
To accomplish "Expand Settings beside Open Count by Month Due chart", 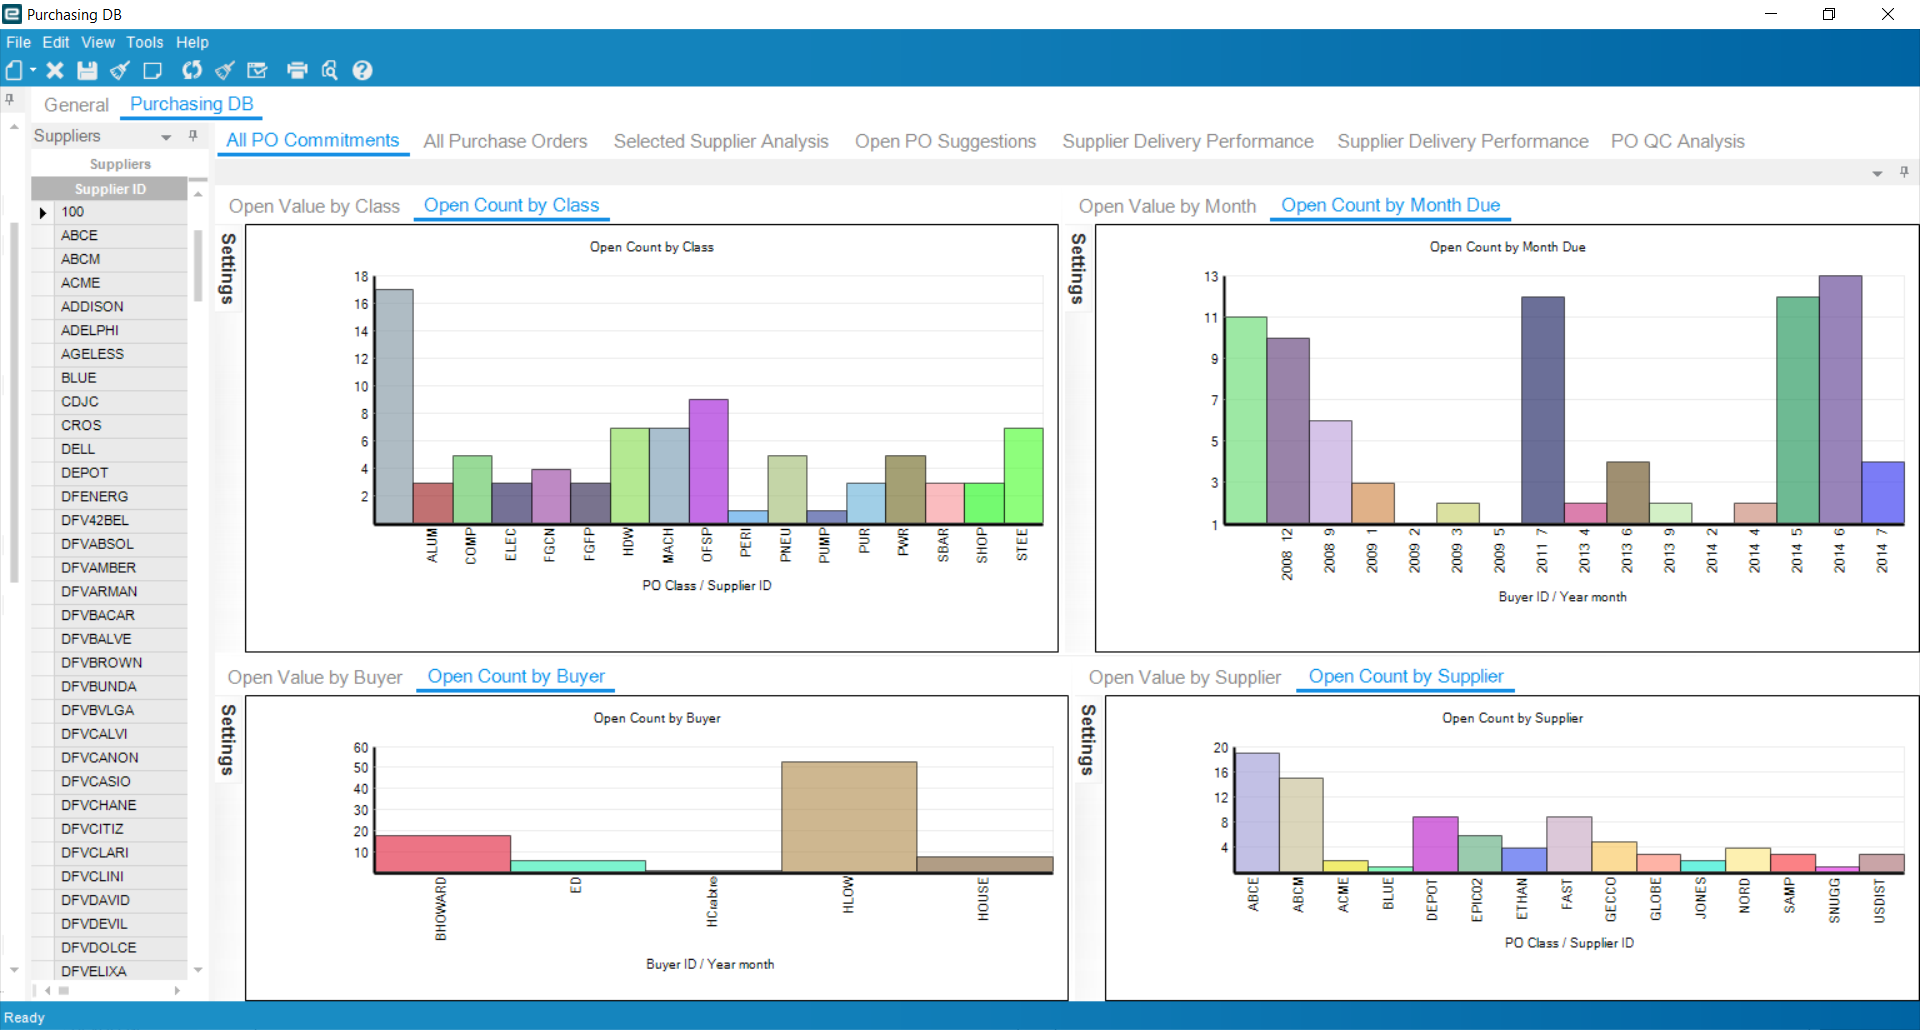I will coord(1078,268).
